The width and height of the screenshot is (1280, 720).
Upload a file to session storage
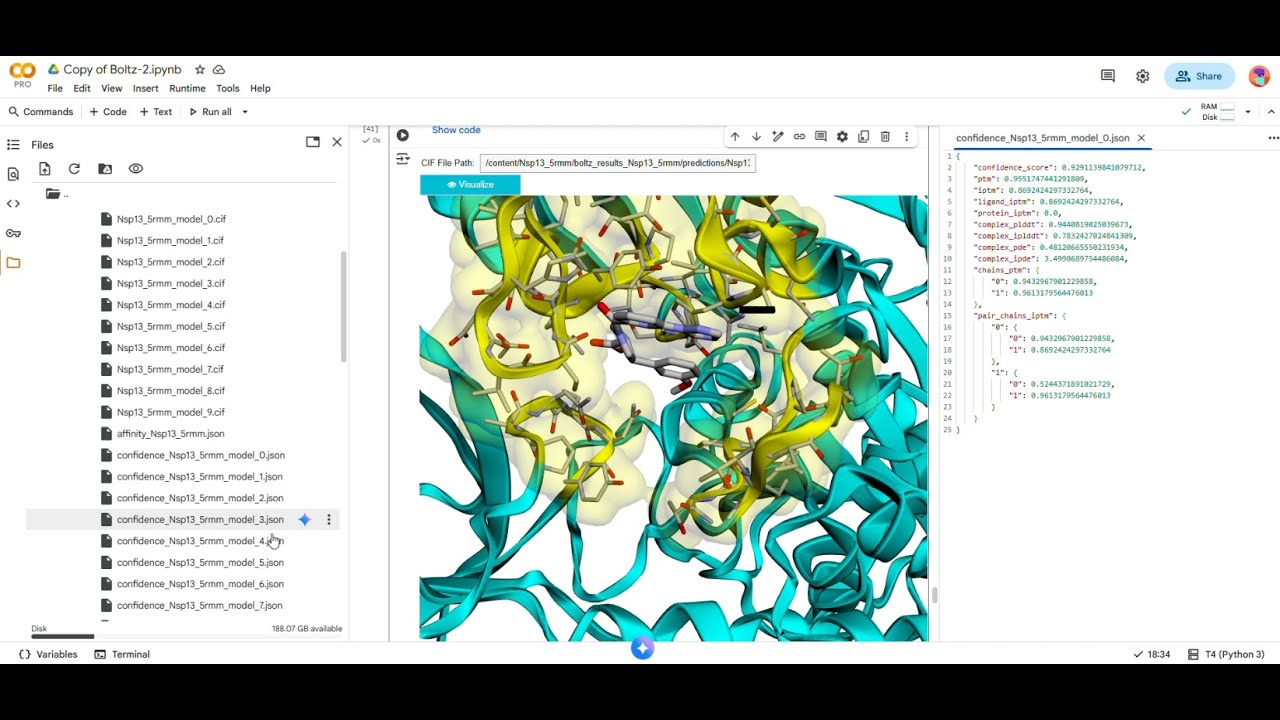(44, 169)
